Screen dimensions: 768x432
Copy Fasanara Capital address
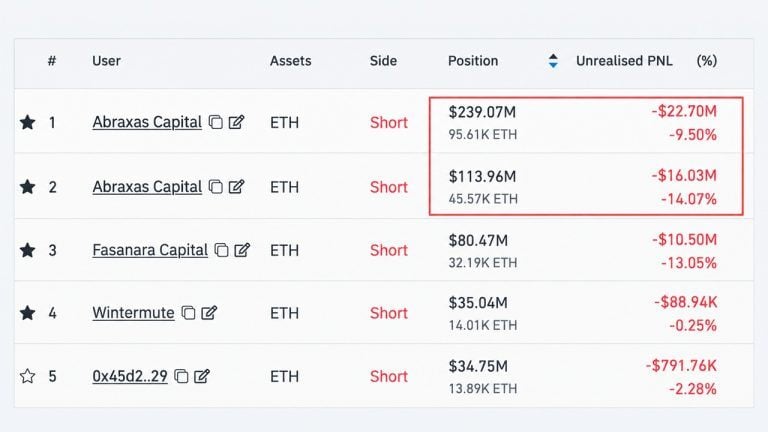coord(221,250)
